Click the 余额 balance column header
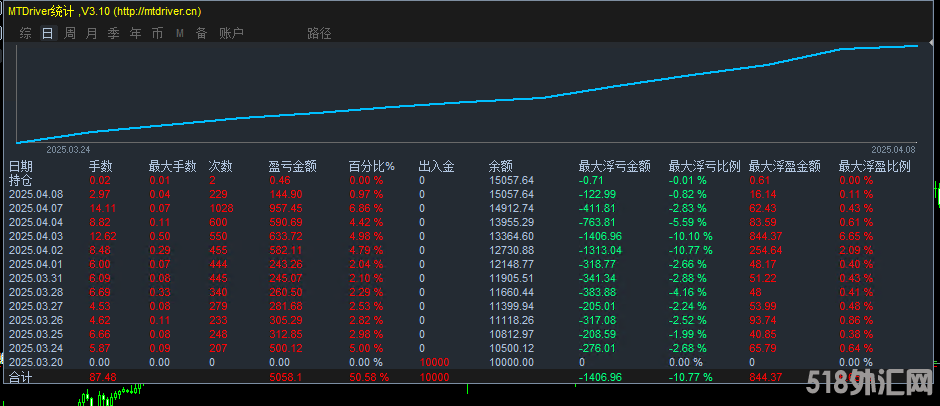This screenshot has width=940, height=406. (x=500, y=166)
